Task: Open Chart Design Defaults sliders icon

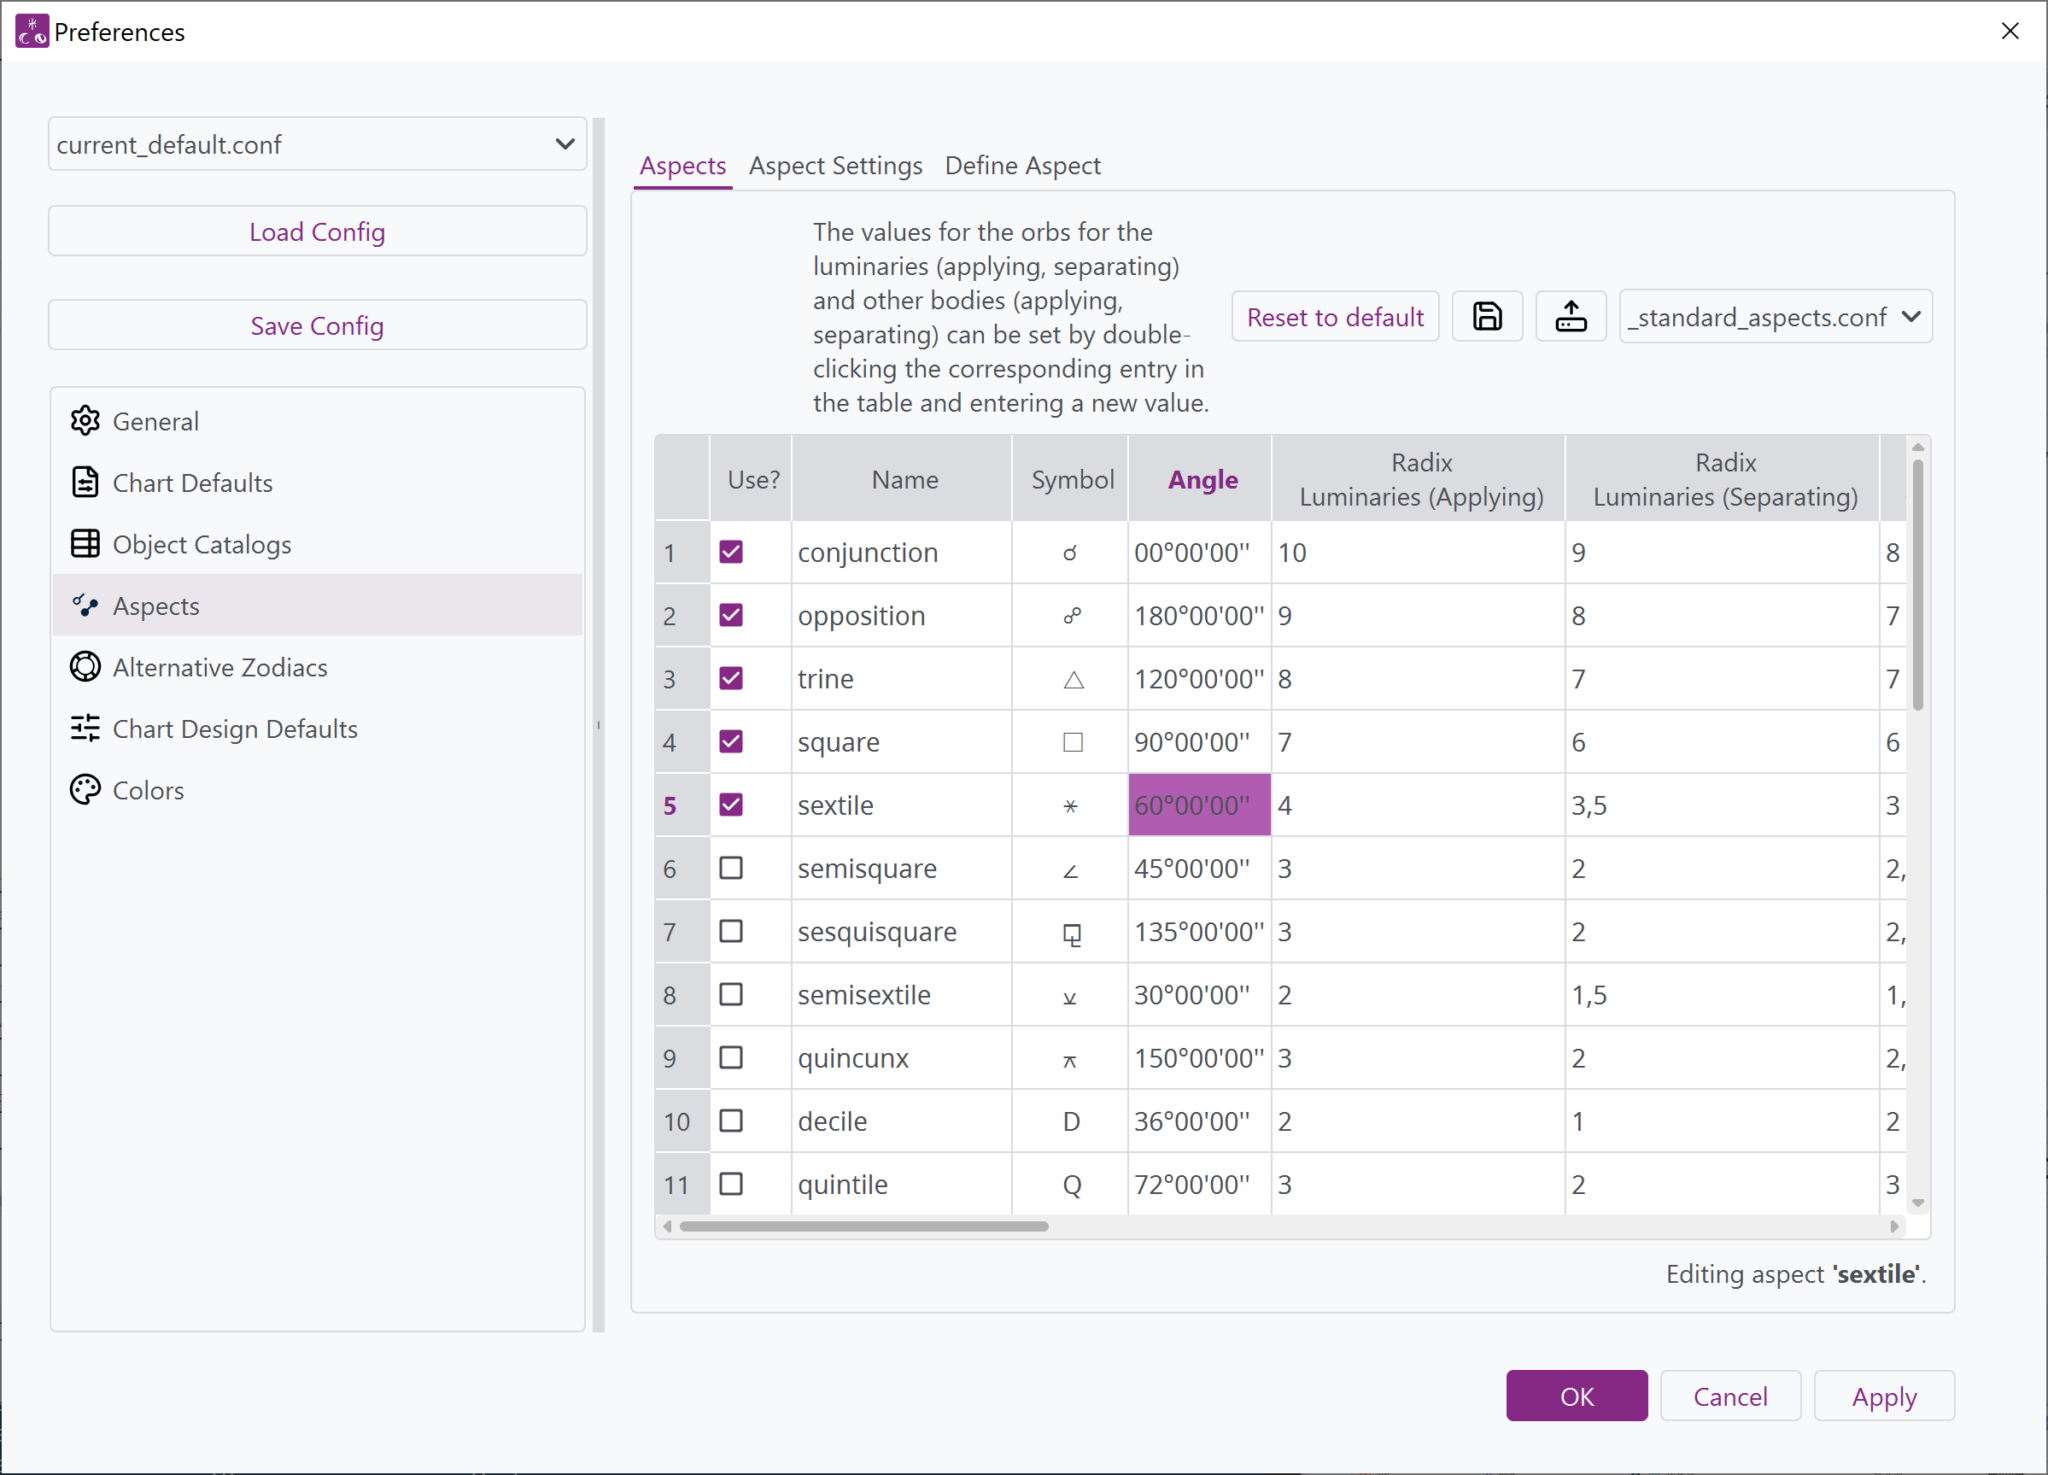Action: pos(85,729)
